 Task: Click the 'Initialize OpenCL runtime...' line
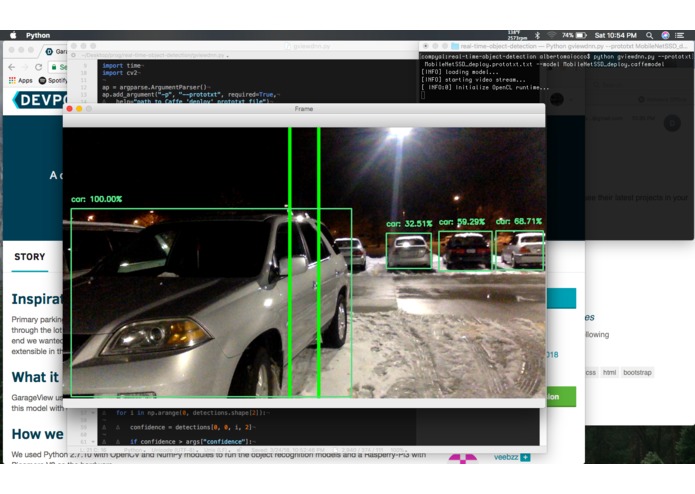(485, 87)
